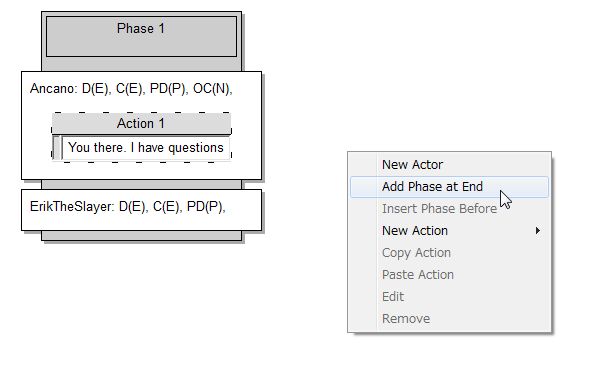The height and width of the screenshot is (370, 597).
Task: Select the Action 1 header
Action: 141,123
